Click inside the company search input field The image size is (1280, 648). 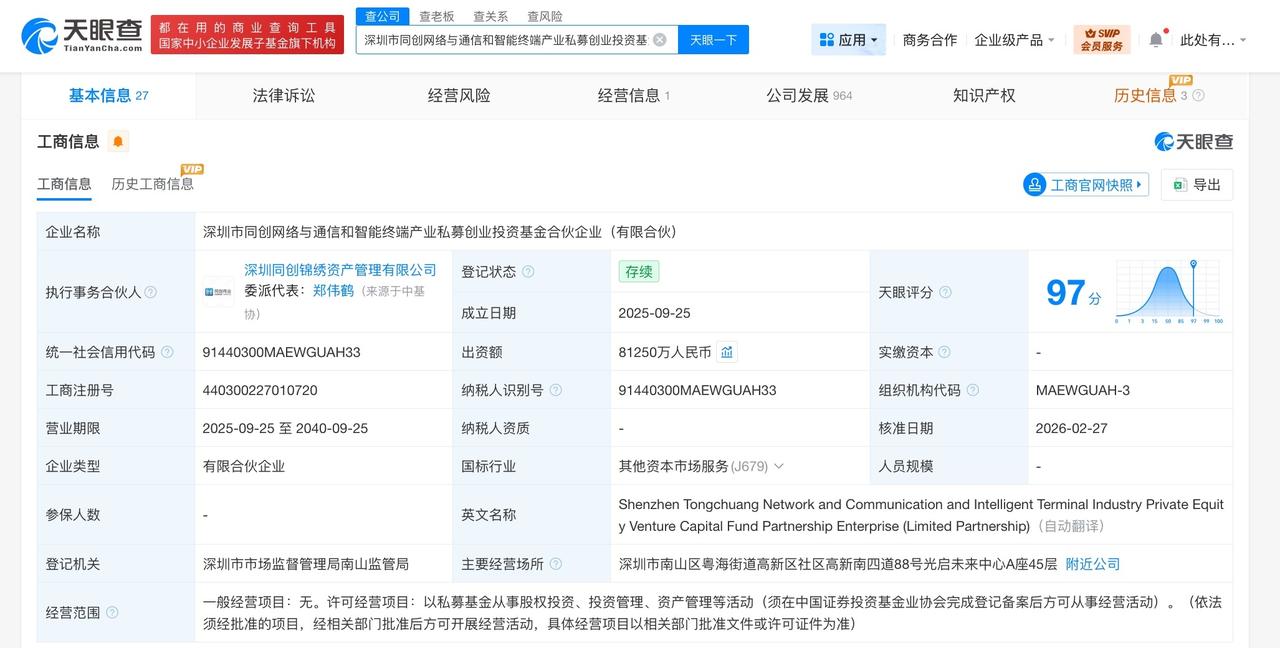point(500,38)
